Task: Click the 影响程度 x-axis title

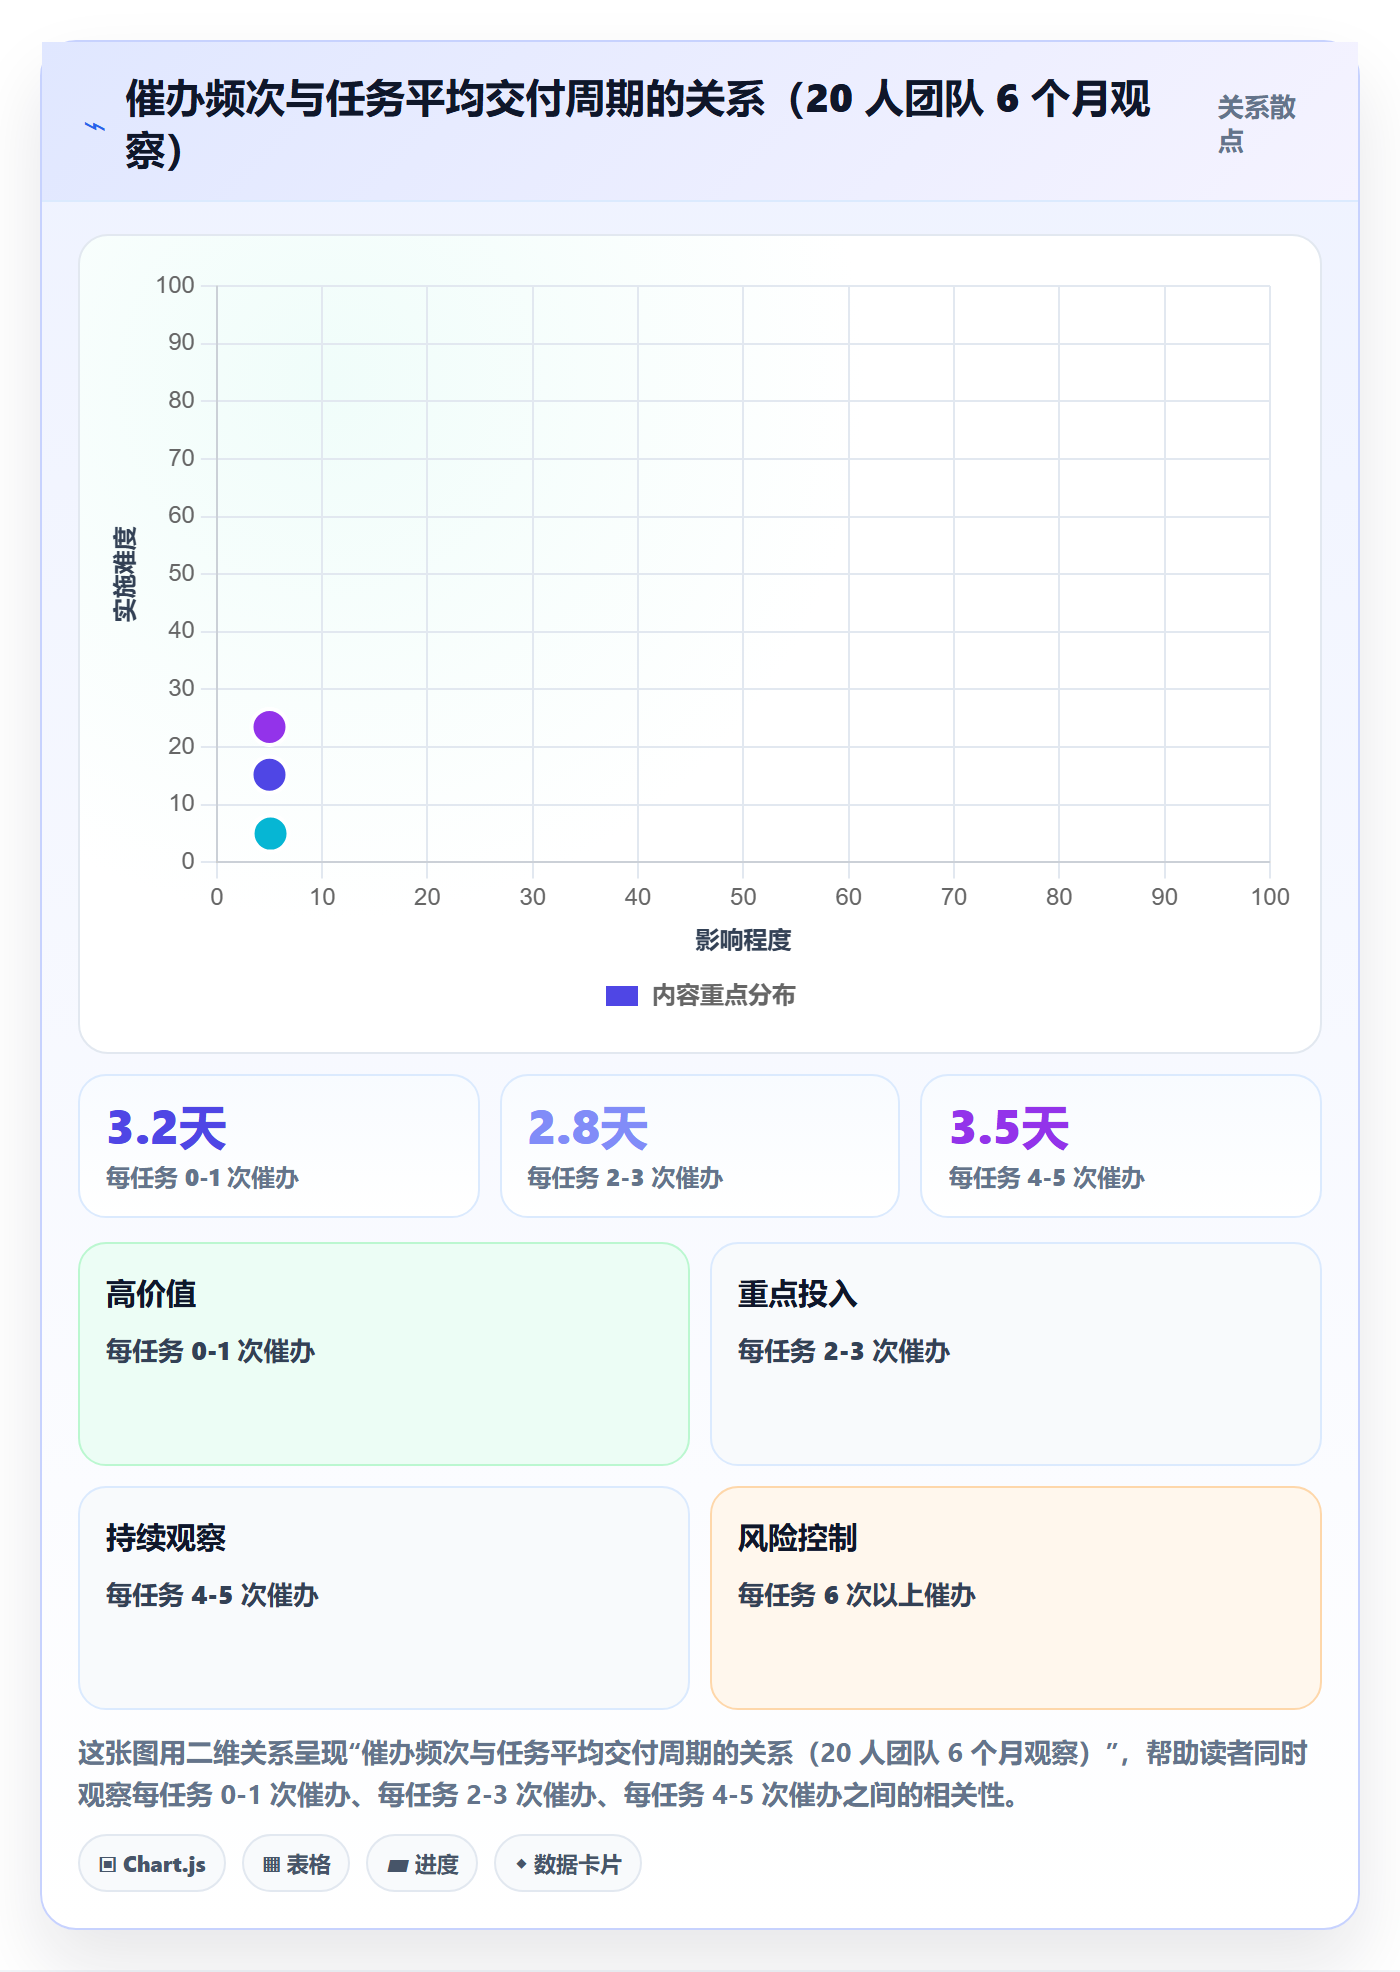Action: 743,940
